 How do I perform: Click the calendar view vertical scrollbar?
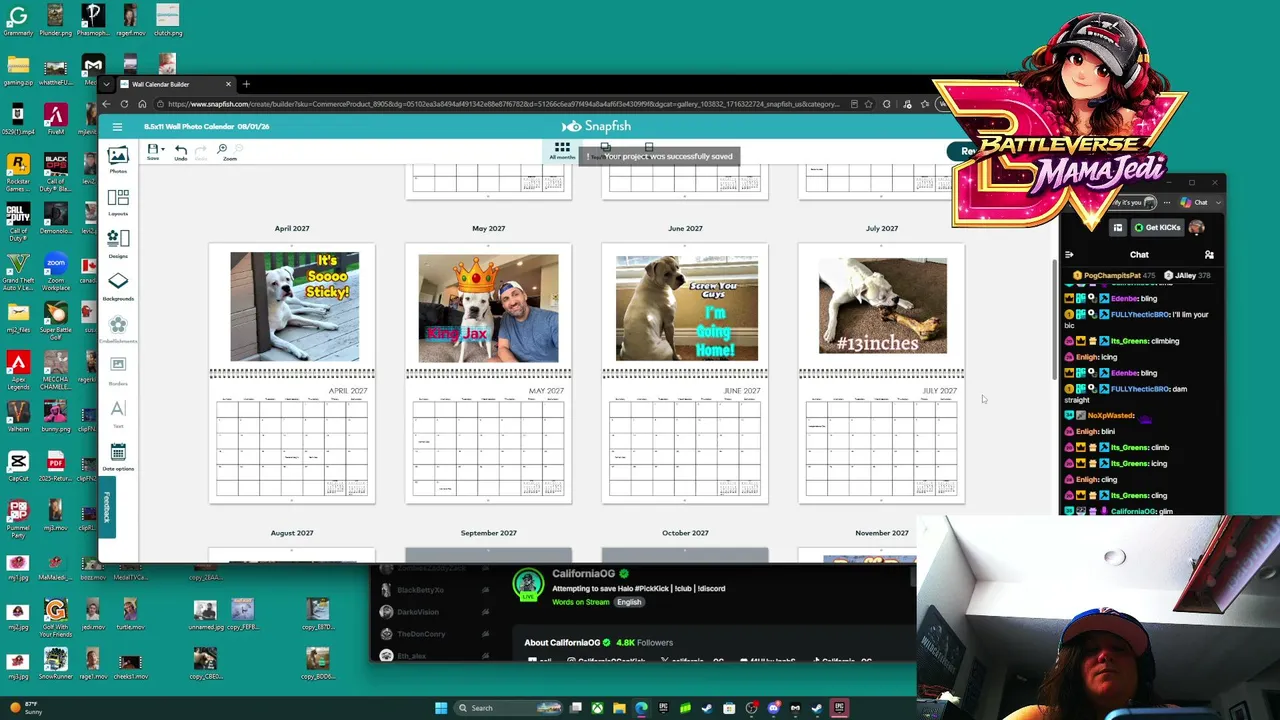tap(1053, 320)
